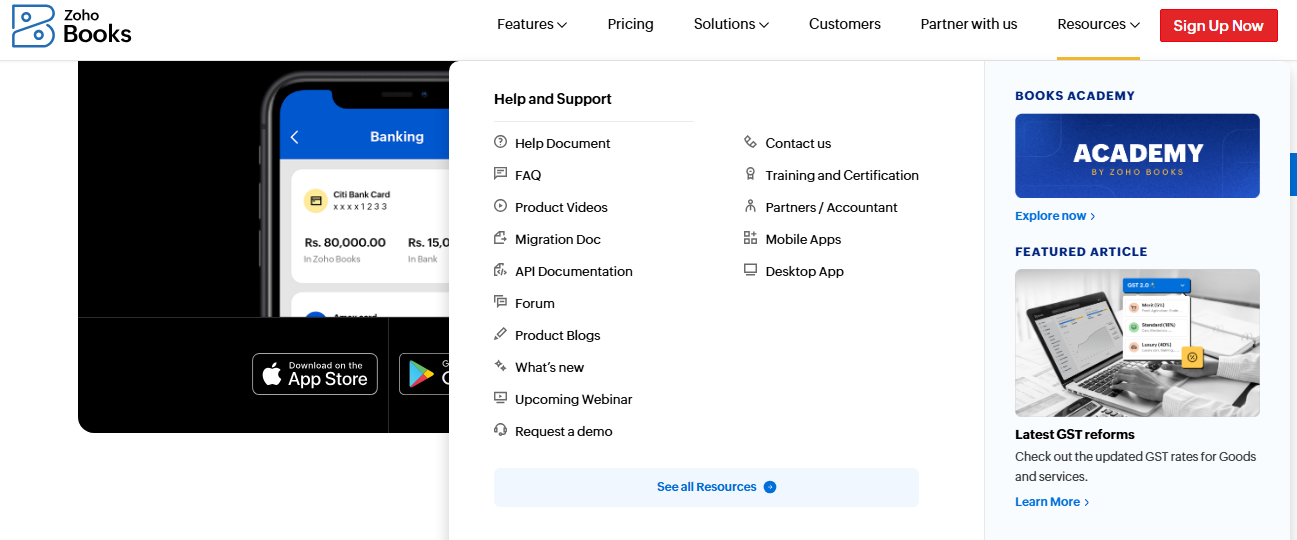Click the Request a demo headset icon
This screenshot has width=1297, height=540.
(501, 431)
